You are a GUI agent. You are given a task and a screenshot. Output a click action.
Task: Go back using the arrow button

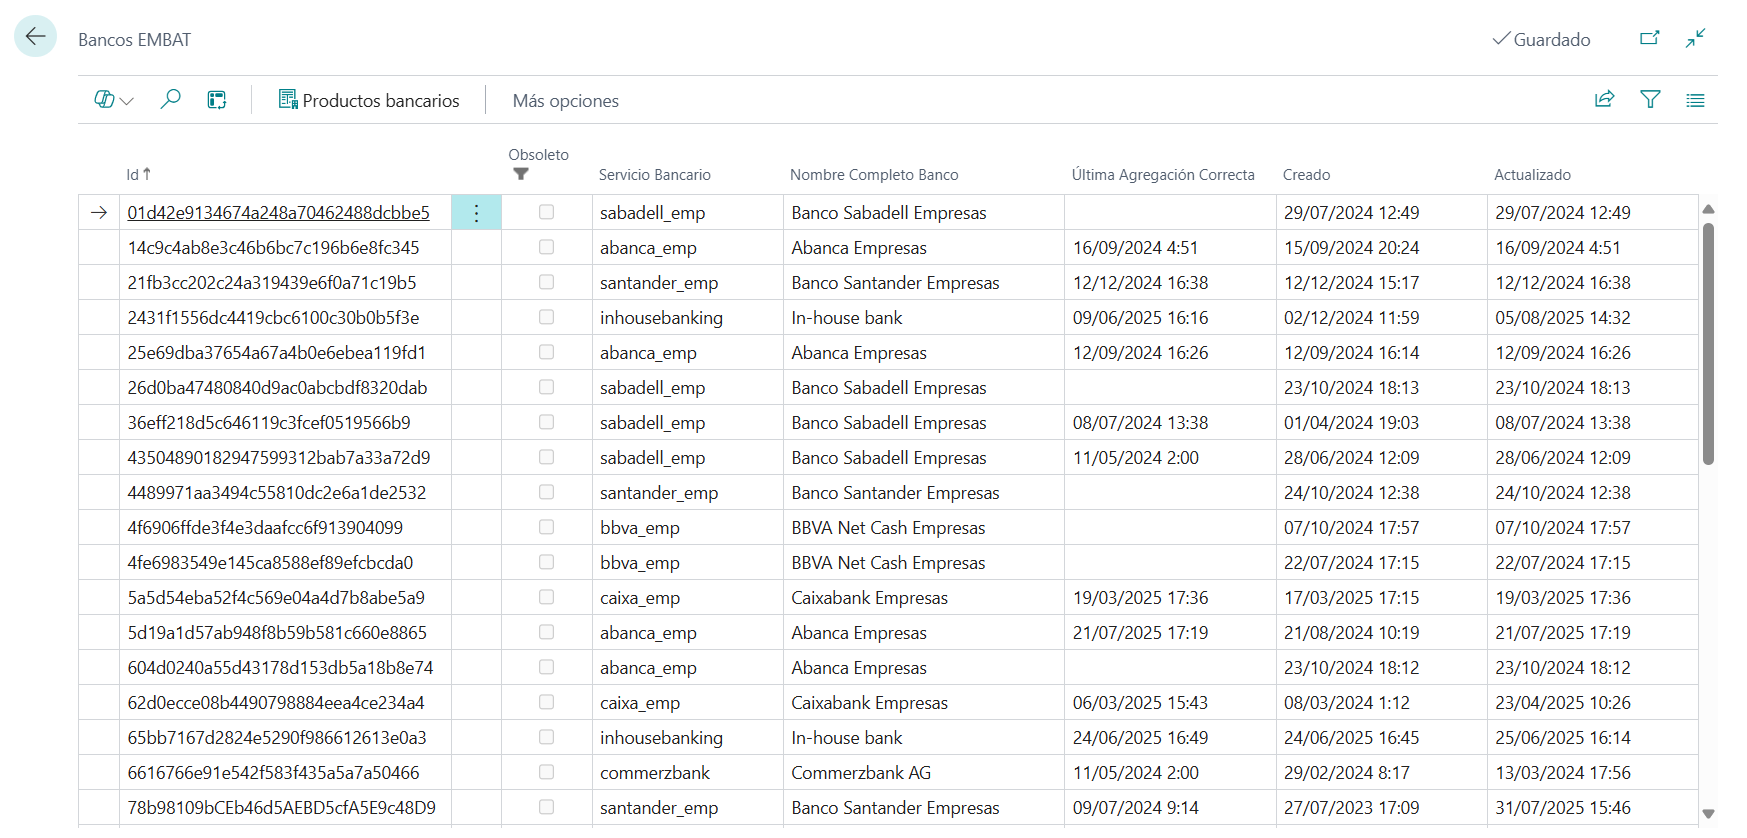click(x=35, y=37)
